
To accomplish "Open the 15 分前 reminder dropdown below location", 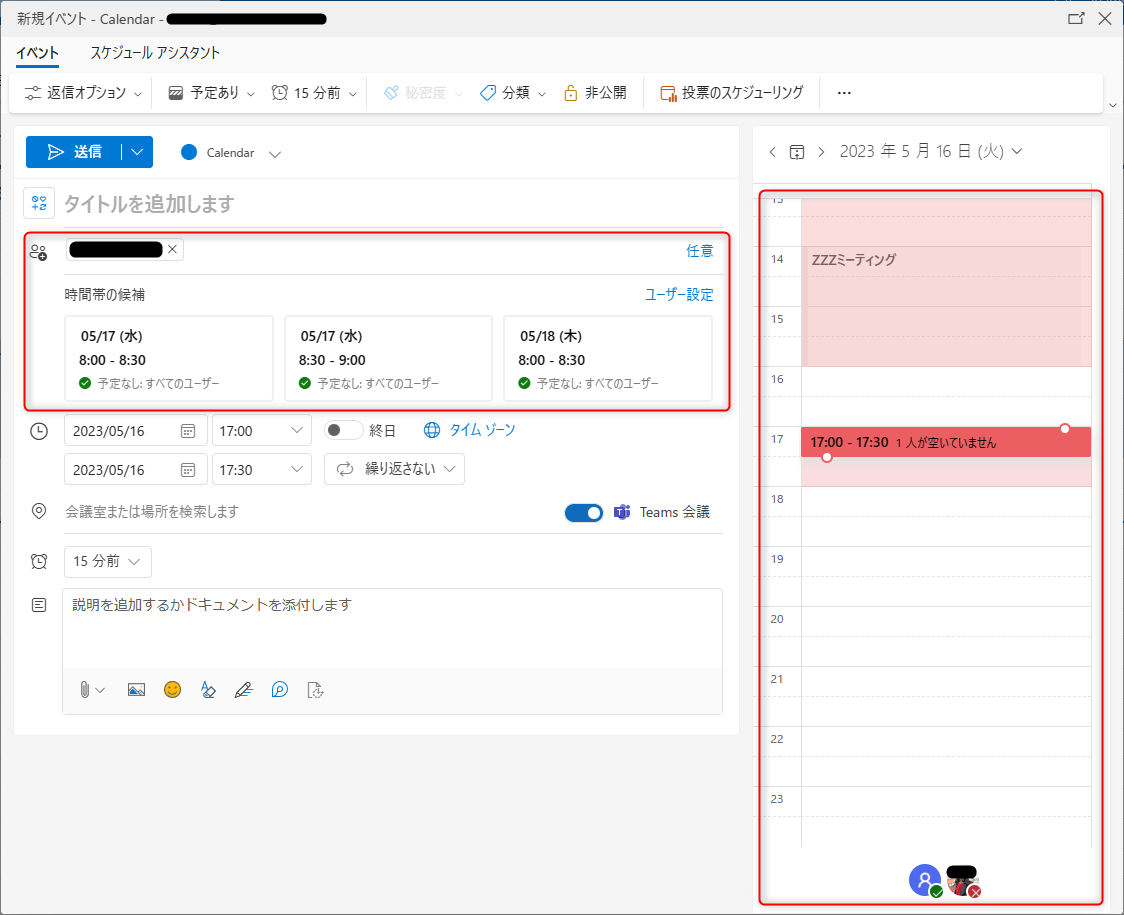I will (x=108, y=561).
